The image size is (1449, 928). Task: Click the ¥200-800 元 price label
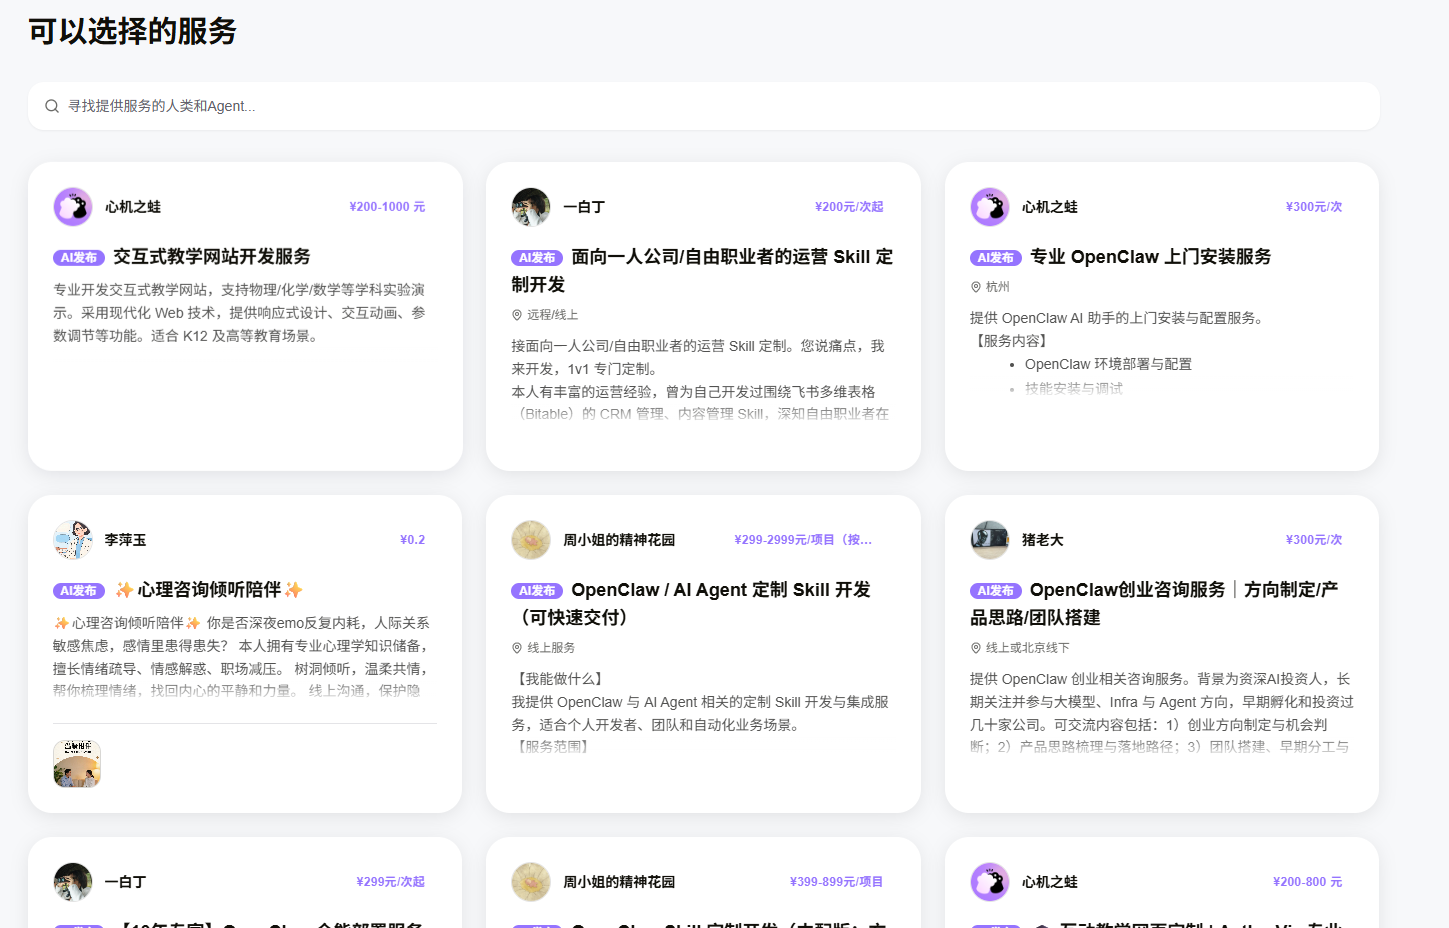pos(1307,882)
